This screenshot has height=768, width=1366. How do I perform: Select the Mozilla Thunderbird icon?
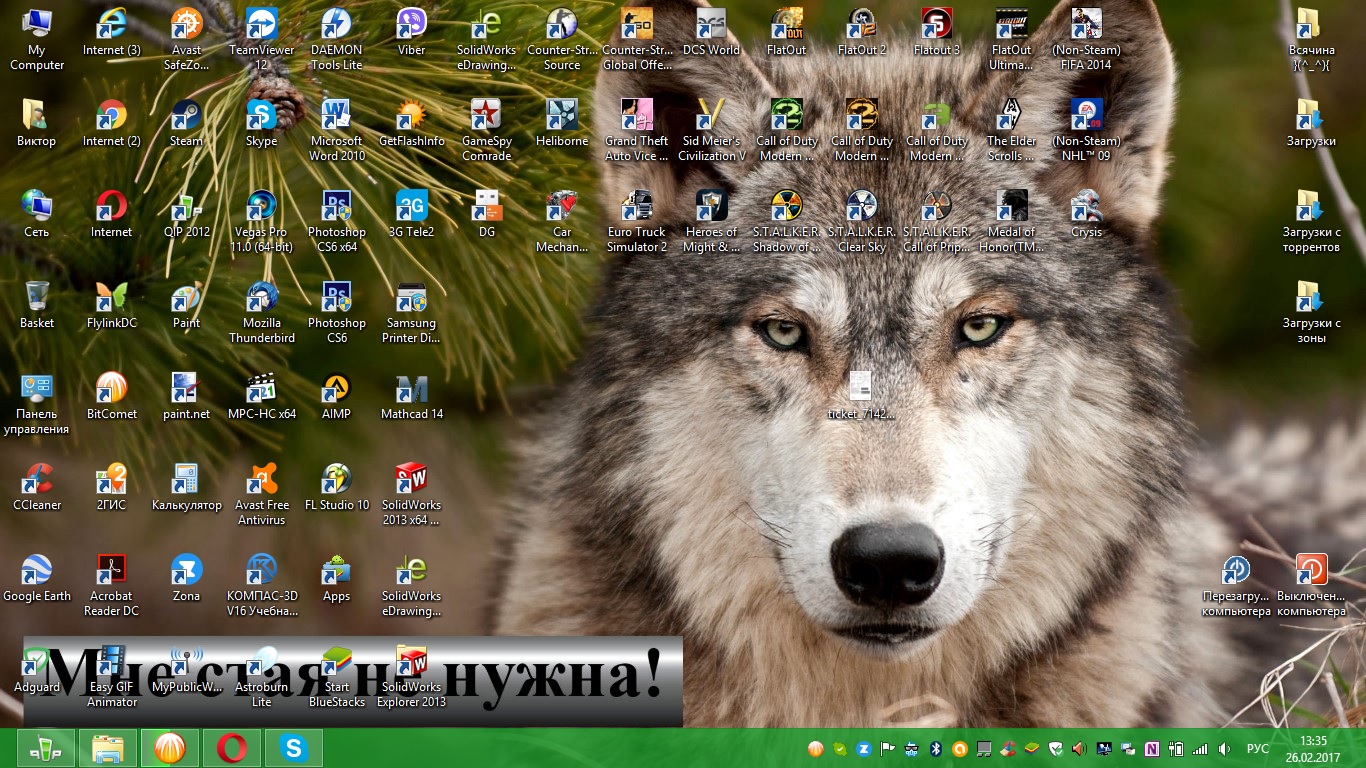tap(262, 297)
